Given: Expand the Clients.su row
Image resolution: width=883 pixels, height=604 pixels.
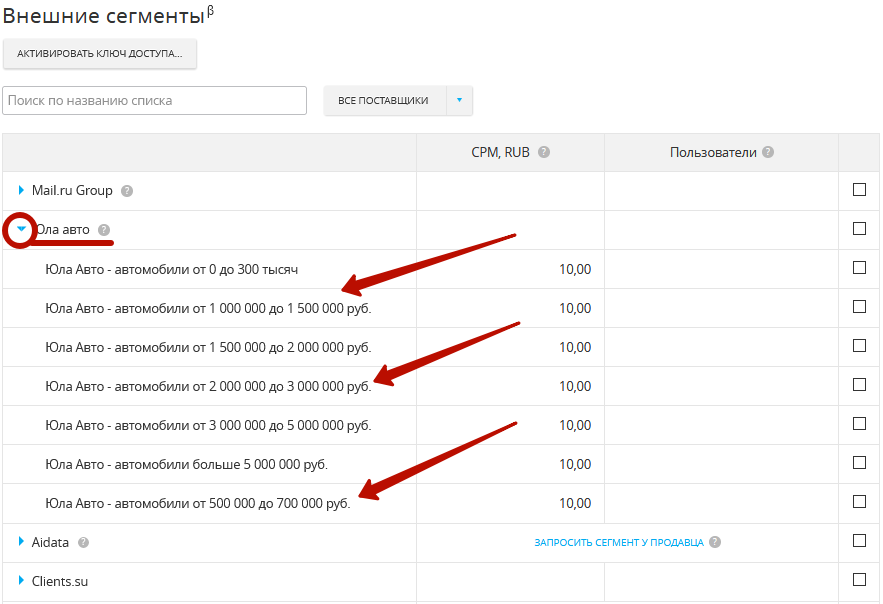Looking at the screenshot, I should [21, 580].
